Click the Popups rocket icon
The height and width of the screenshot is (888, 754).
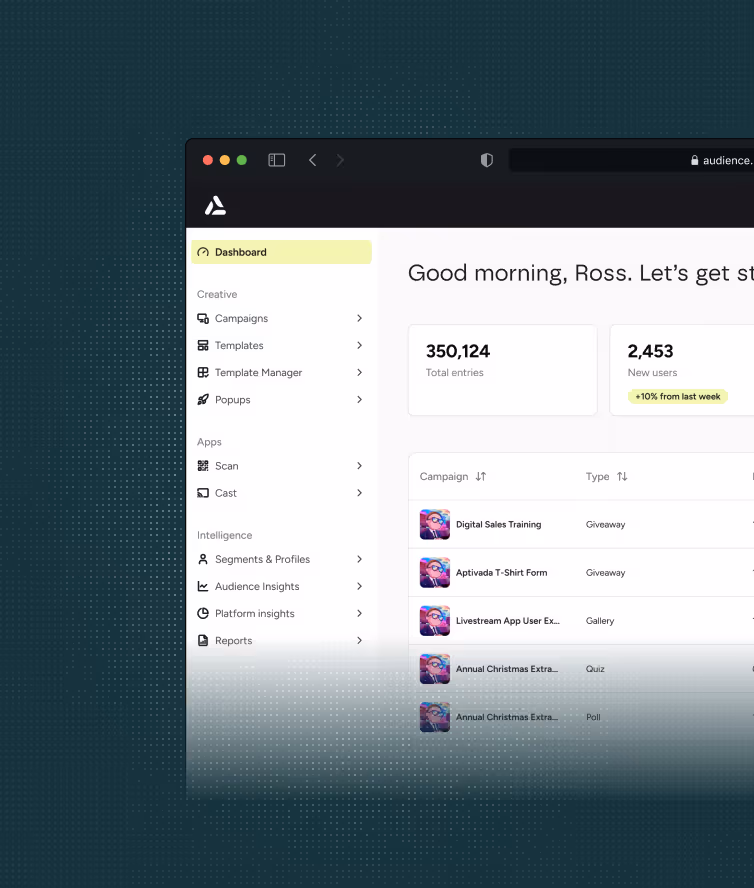(203, 400)
